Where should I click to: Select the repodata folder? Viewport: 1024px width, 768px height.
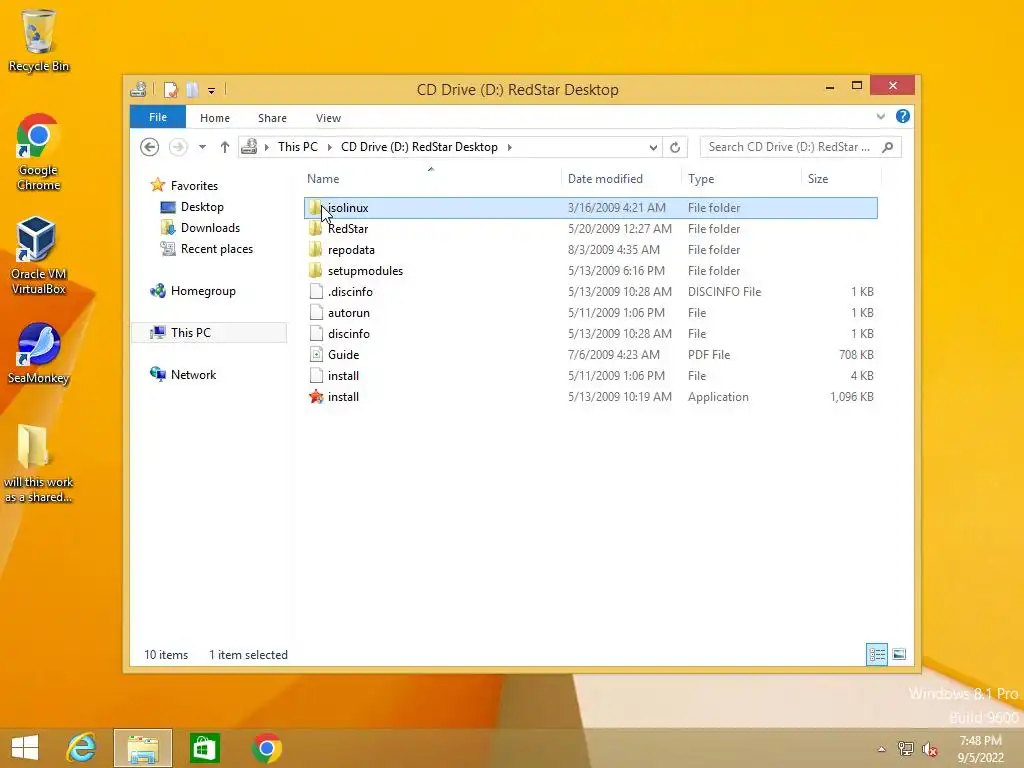click(591, 249)
